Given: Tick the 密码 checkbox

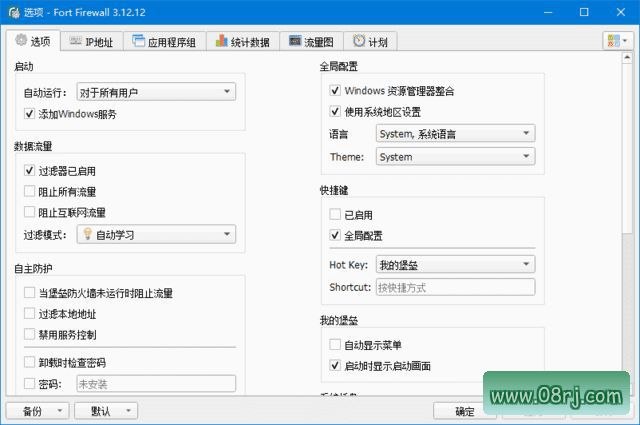Looking at the screenshot, I should tap(29, 384).
